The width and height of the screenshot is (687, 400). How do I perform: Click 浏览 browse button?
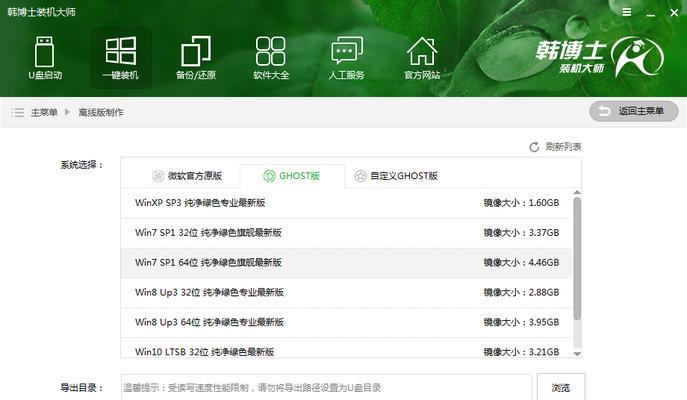pyautogui.click(x=561, y=387)
